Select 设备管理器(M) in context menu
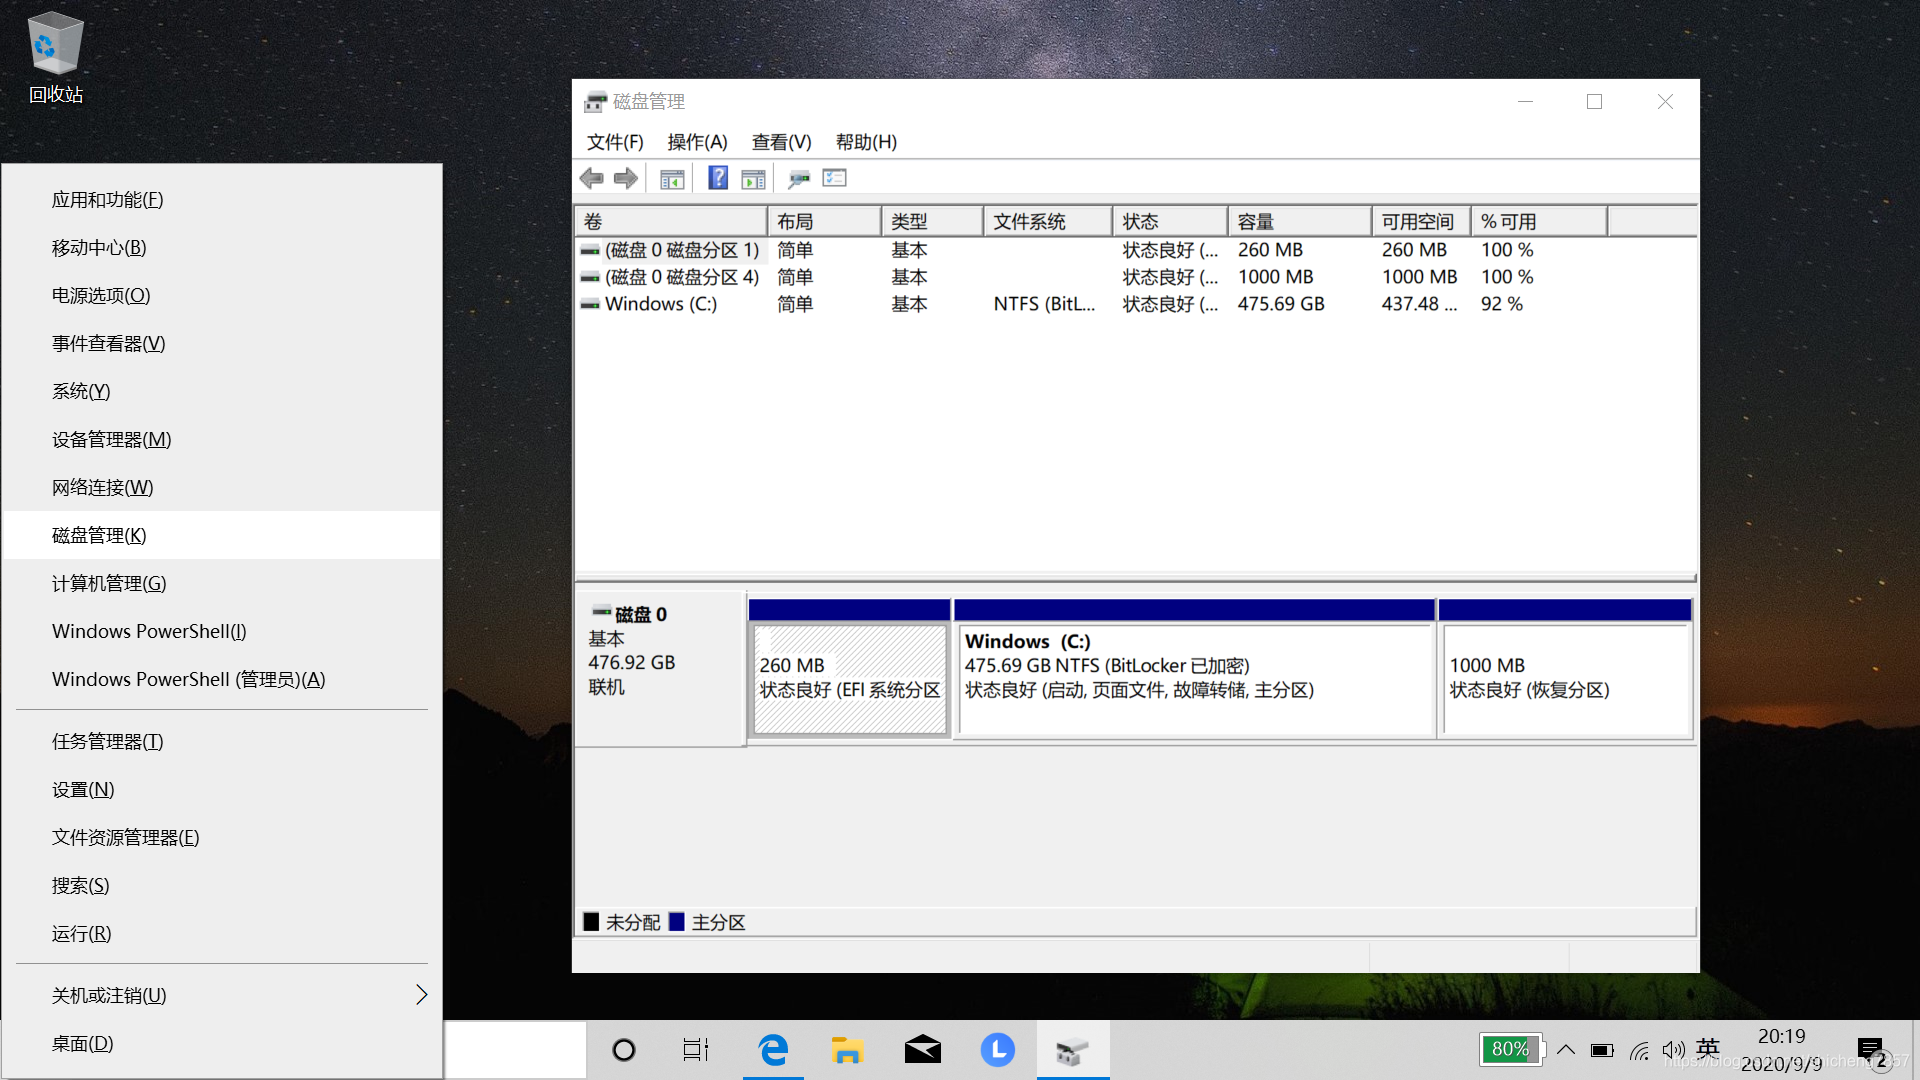The height and width of the screenshot is (1080, 1920). pyautogui.click(x=112, y=439)
